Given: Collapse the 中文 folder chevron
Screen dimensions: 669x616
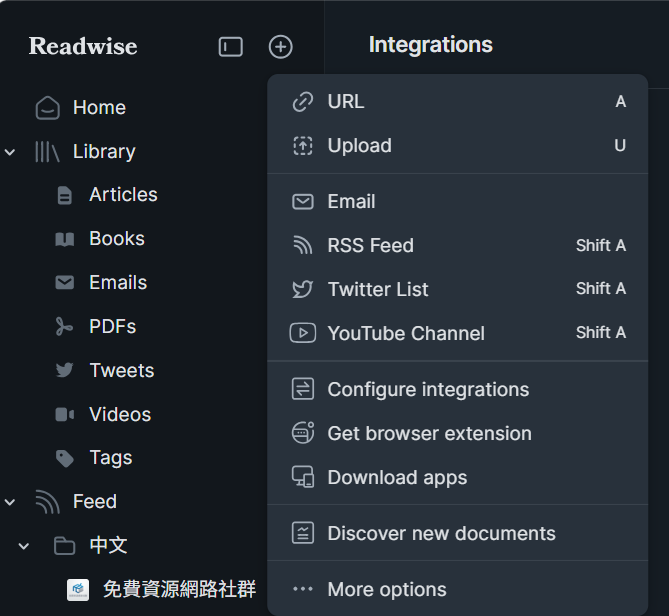Looking at the screenshot, I should (25, 546).
